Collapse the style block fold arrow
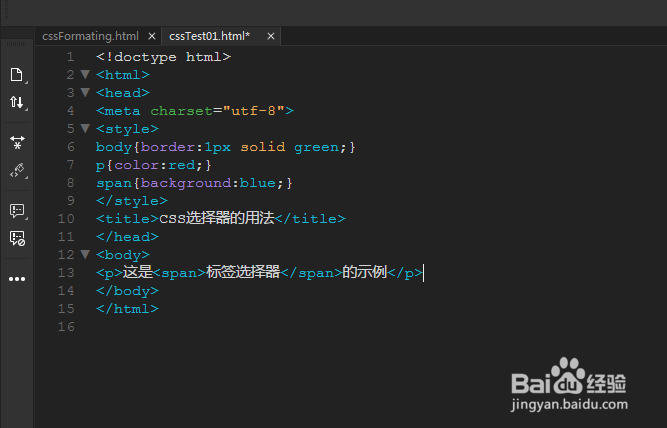Viewport: 667px width, 428px height. (x=85, y=129)
